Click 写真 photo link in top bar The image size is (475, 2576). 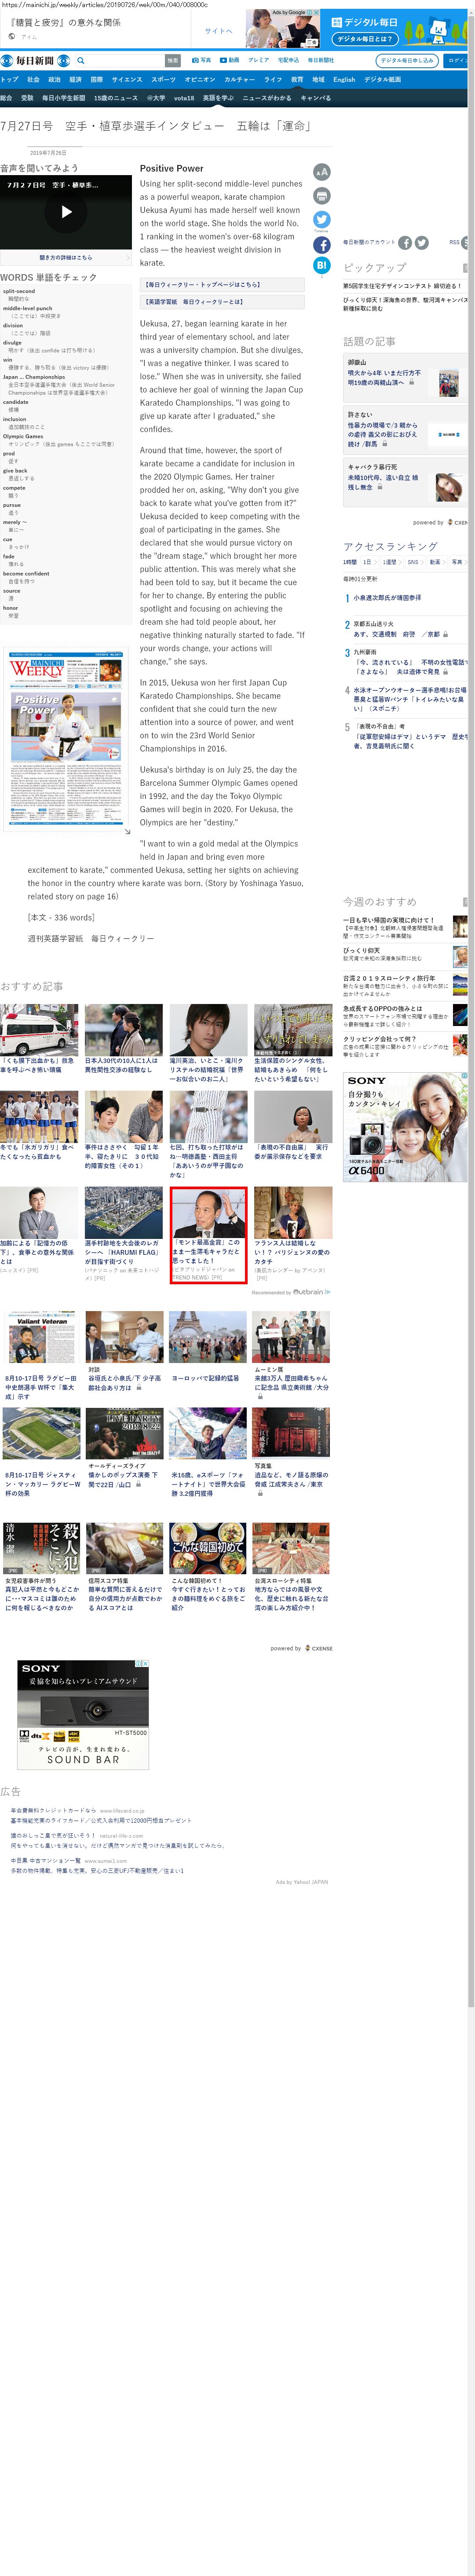[202, 60]
